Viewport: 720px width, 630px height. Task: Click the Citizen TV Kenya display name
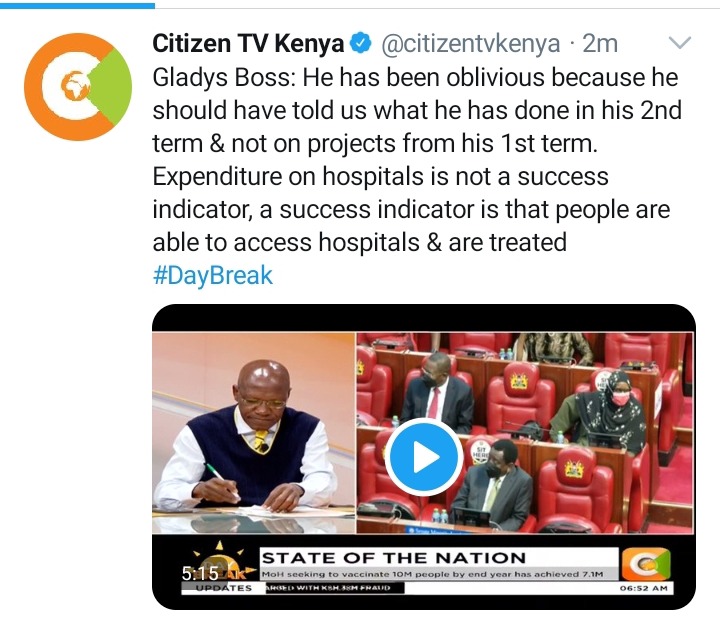click(248, 44)
